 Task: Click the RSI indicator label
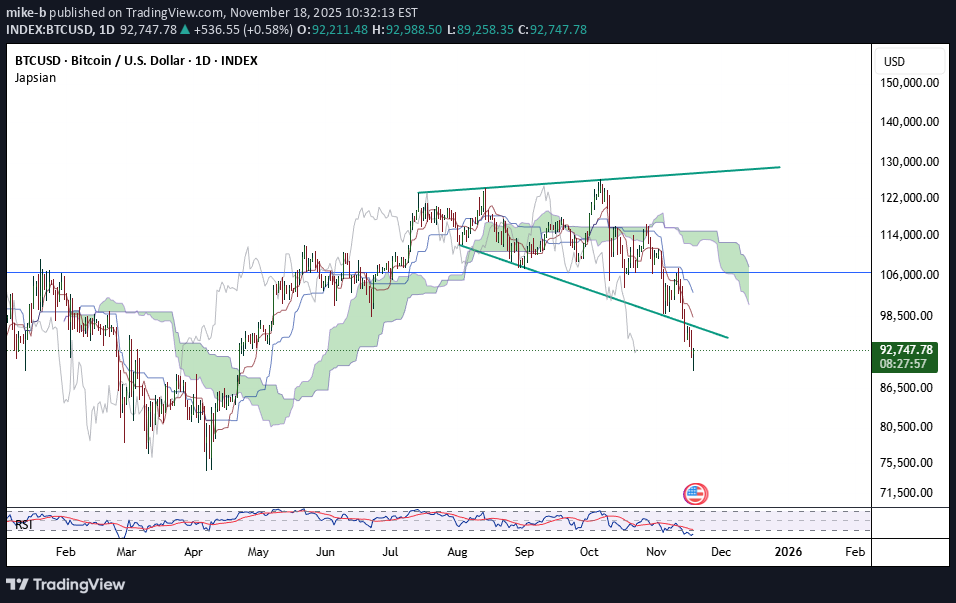click(x=22, y=522)
